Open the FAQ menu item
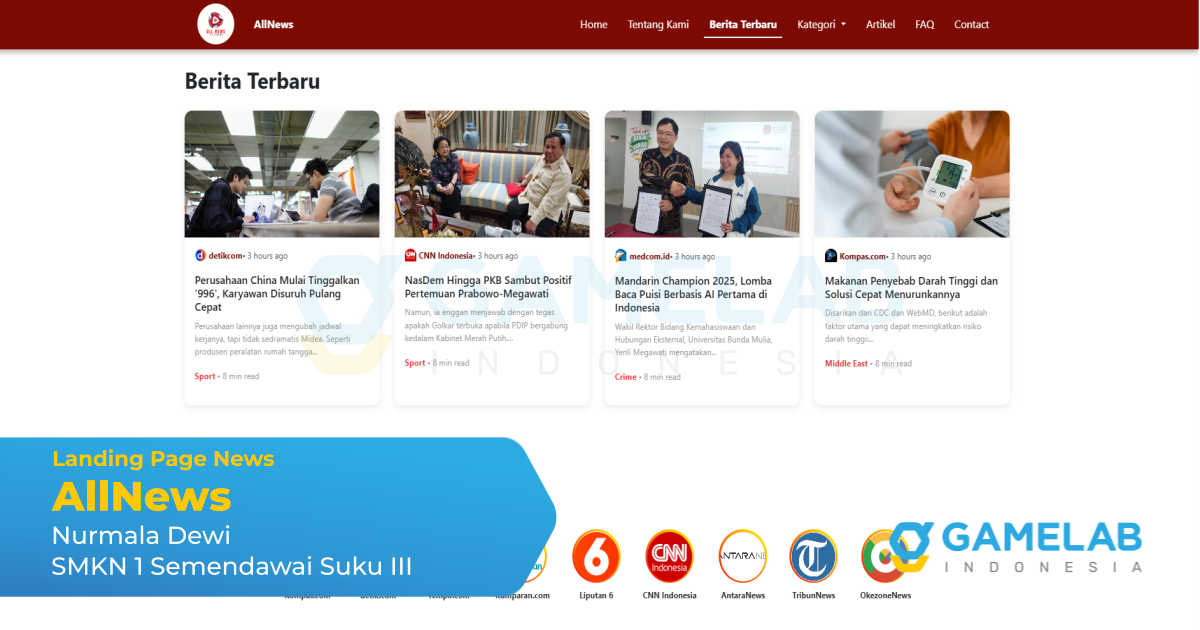 pos(925,24)
